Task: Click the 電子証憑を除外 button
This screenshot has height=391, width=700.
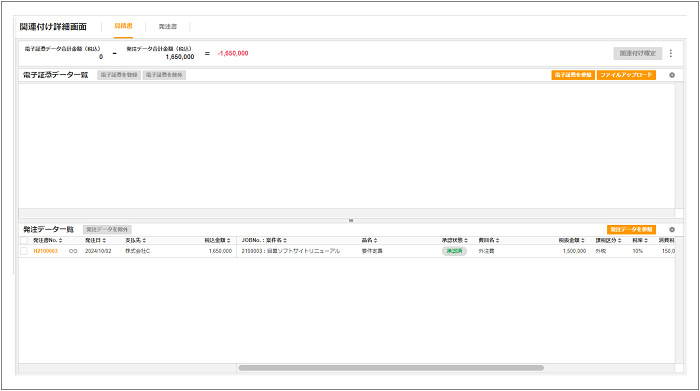Action: coord(164,75)
